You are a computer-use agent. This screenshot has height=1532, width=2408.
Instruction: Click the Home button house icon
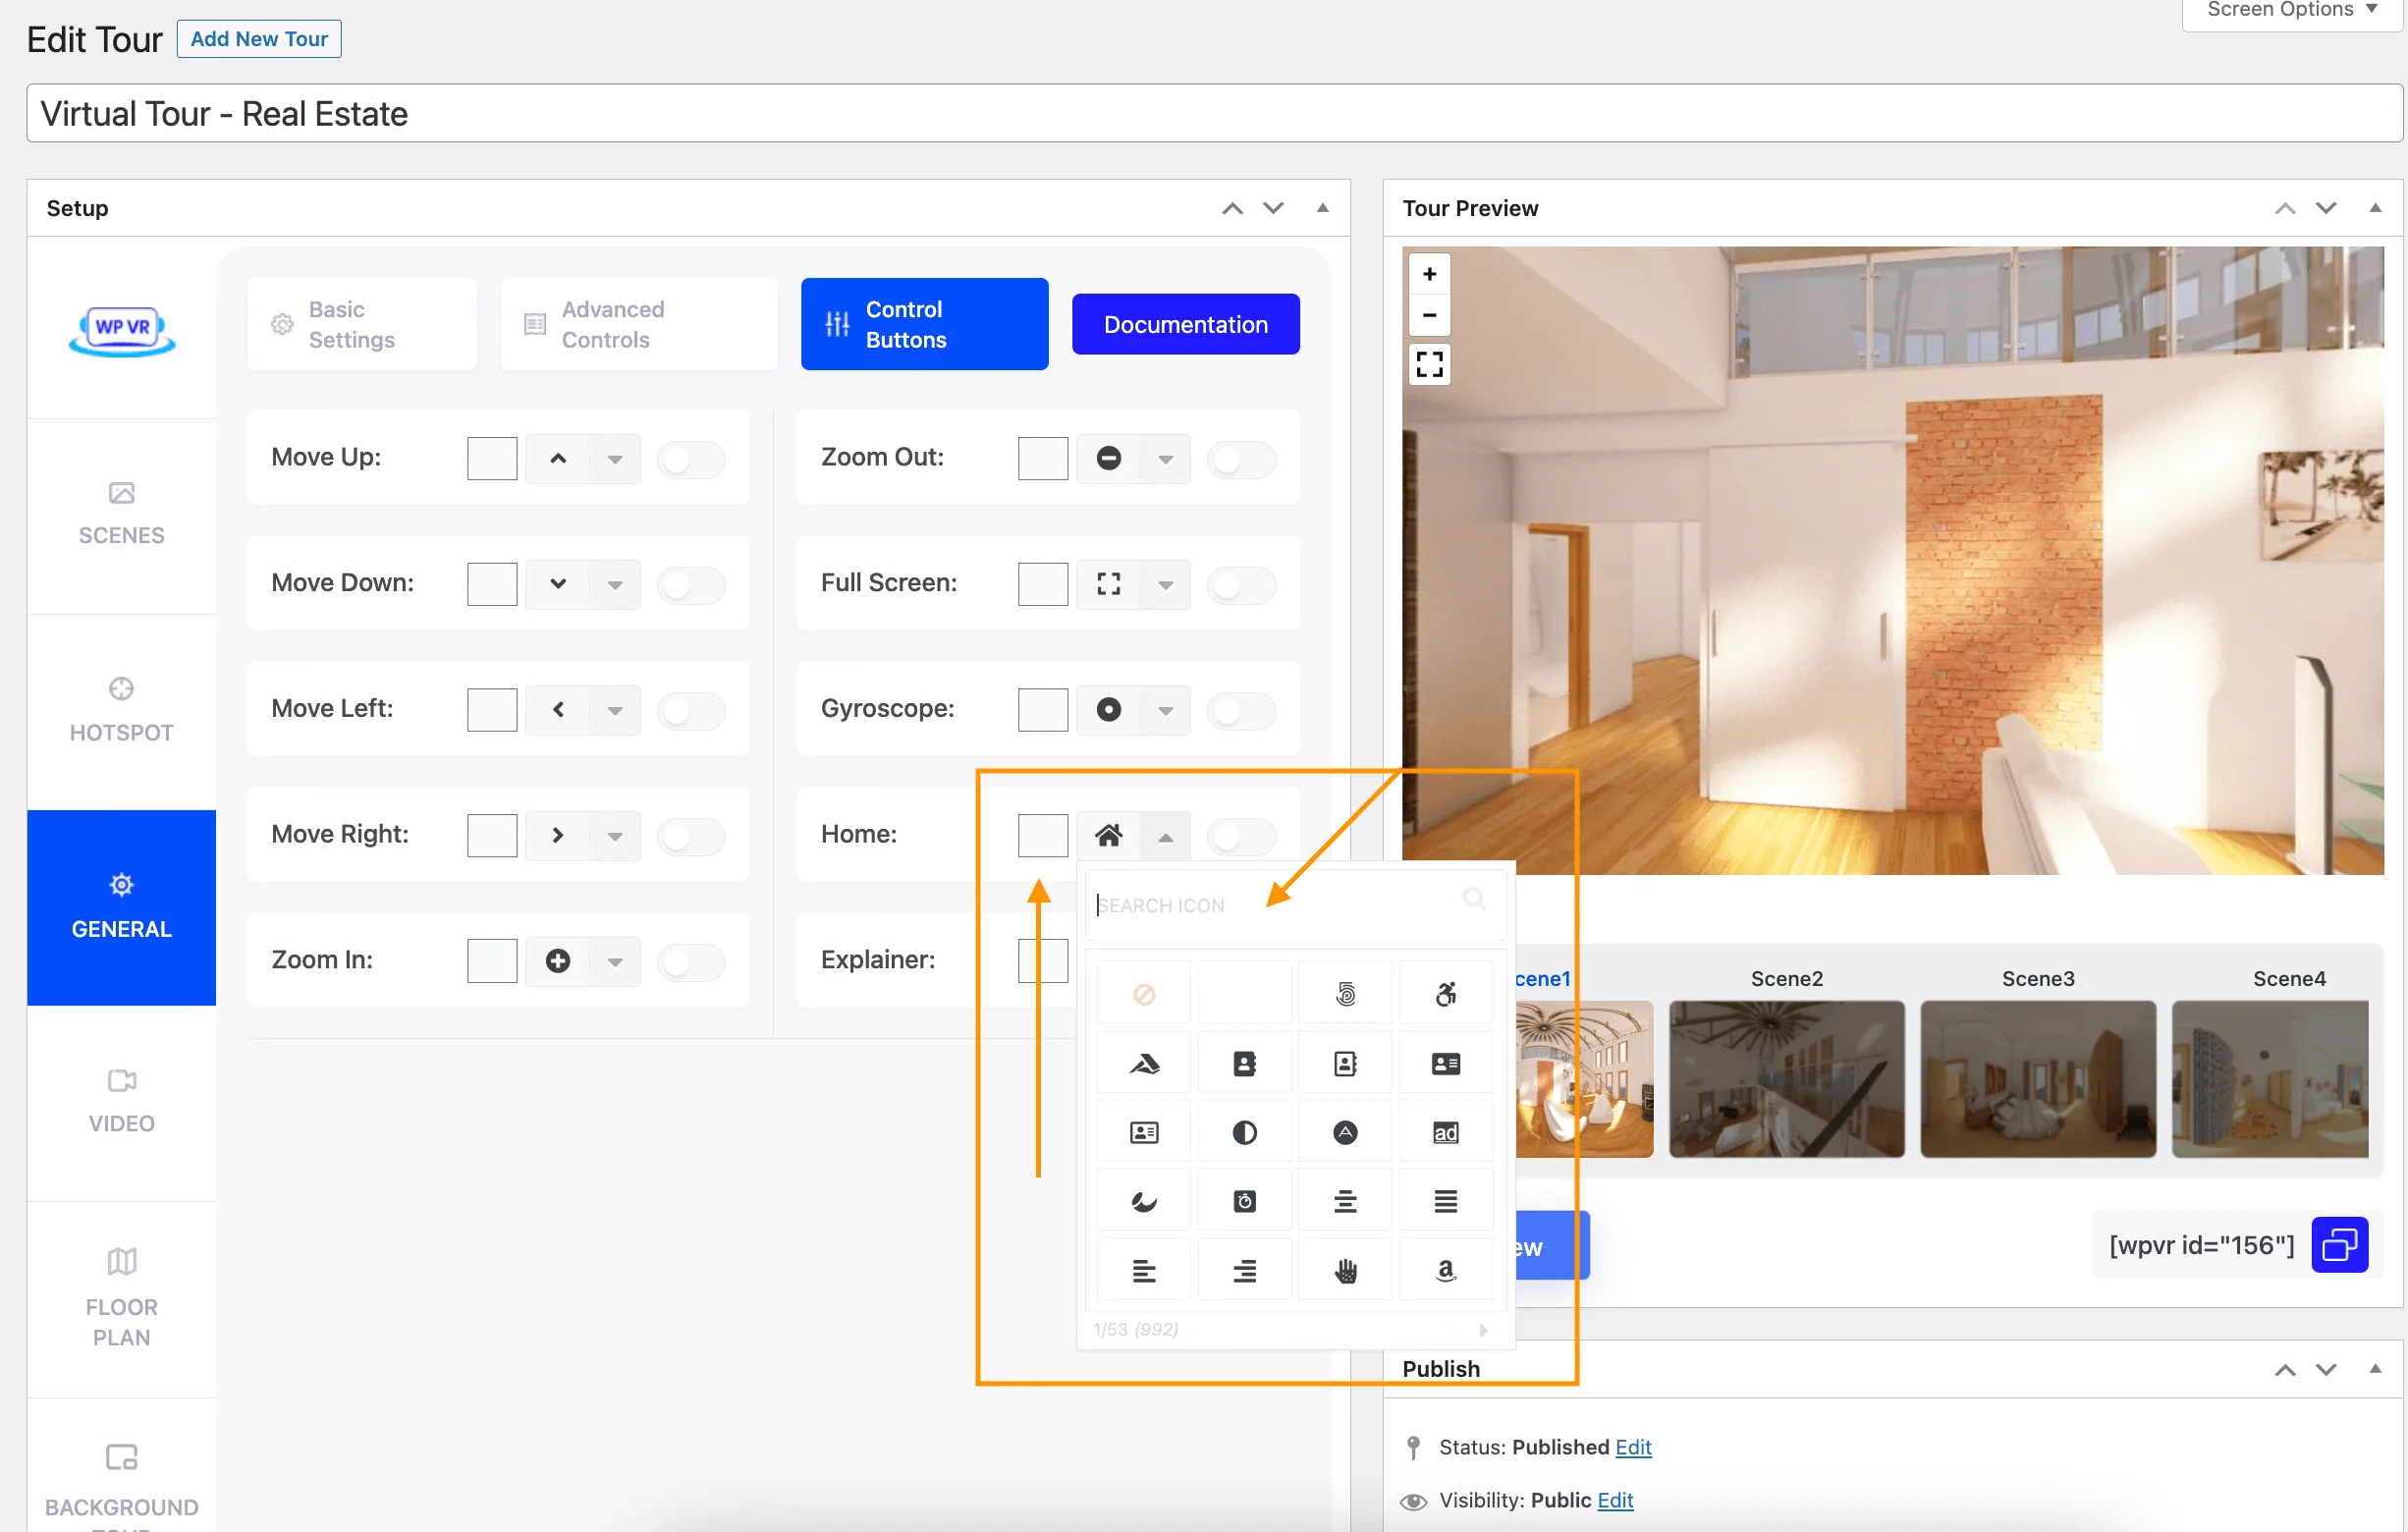(1109, 832)
